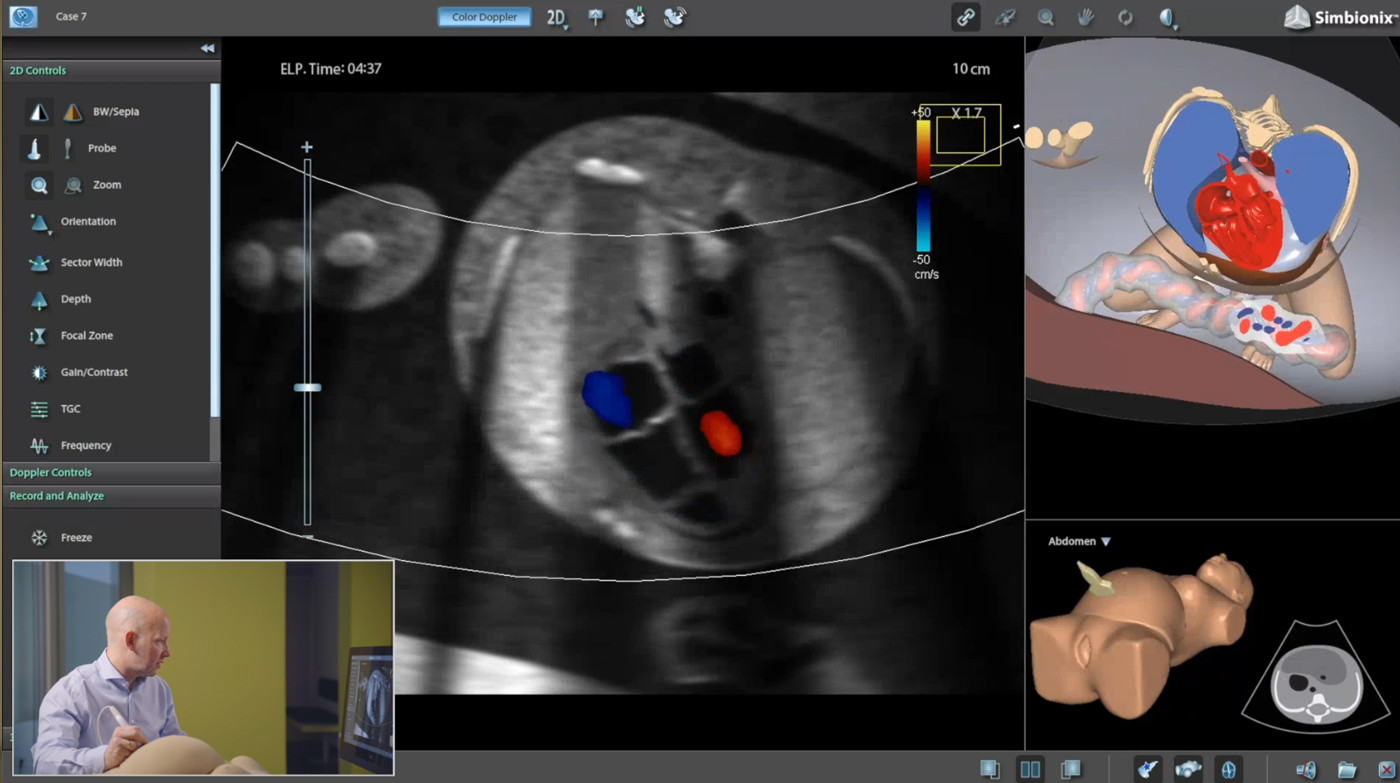Switch to Sepia image color mode

coord(73,112)
